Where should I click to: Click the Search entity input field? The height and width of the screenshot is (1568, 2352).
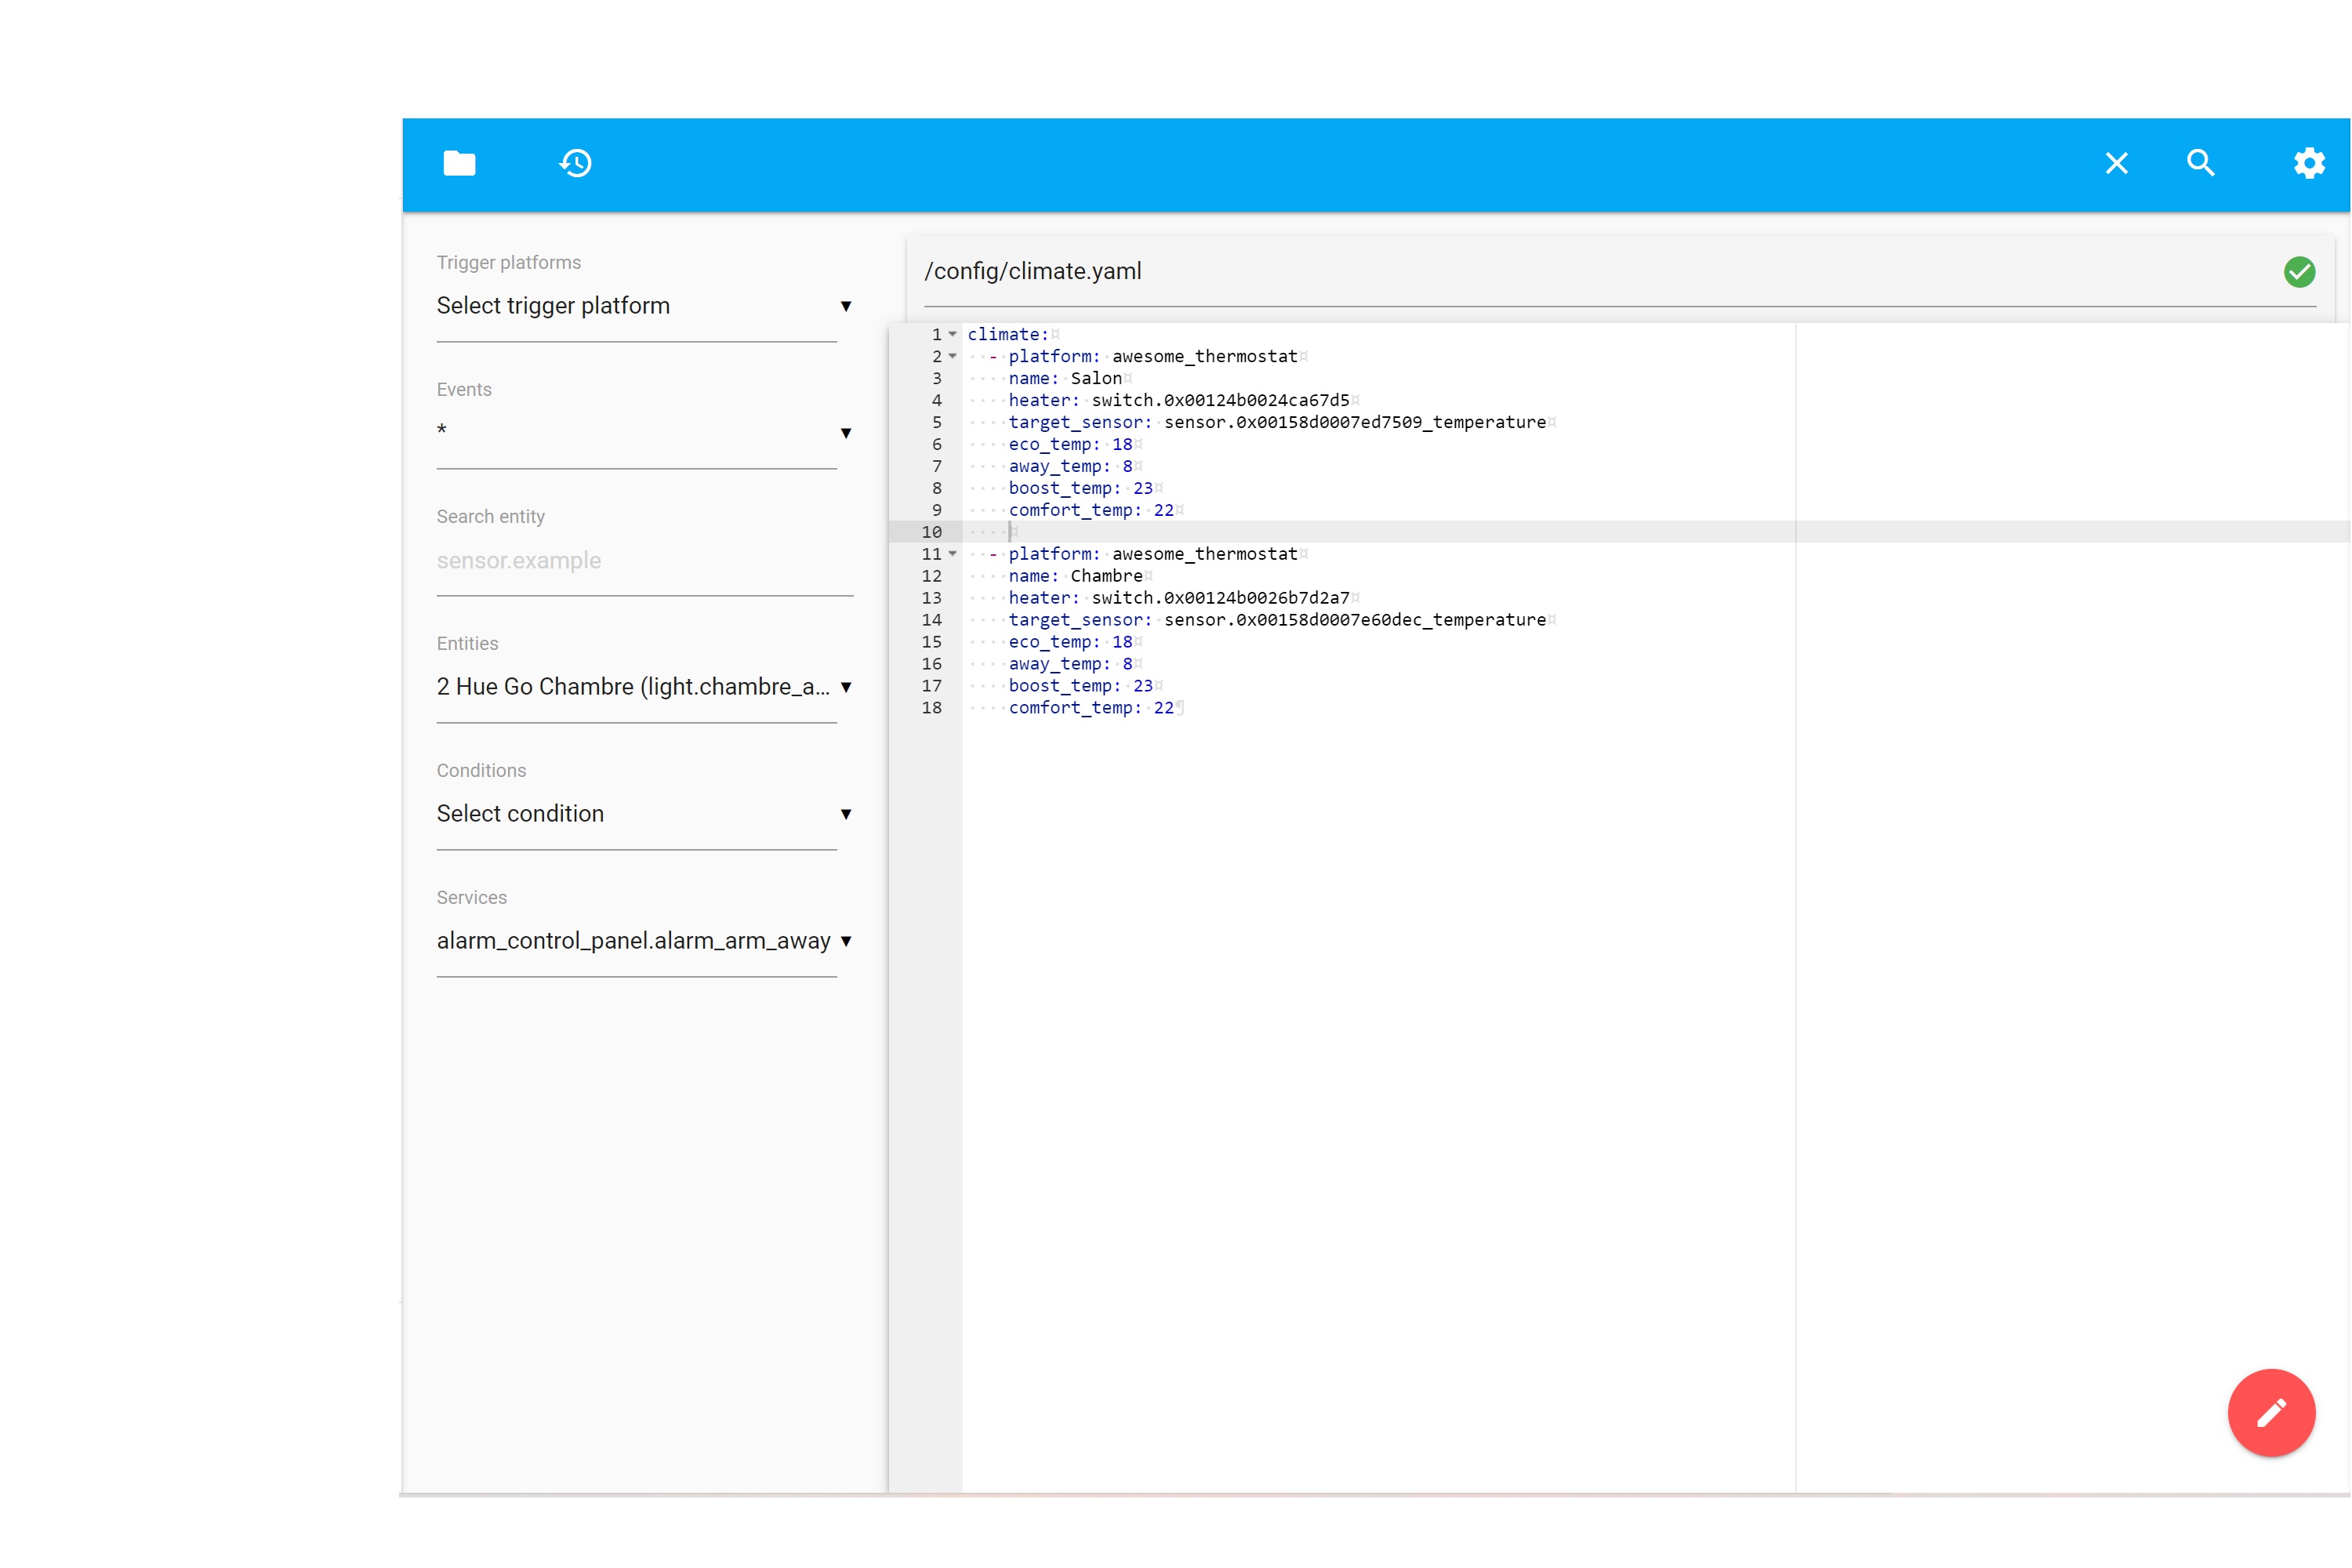[x=644, y=561]
